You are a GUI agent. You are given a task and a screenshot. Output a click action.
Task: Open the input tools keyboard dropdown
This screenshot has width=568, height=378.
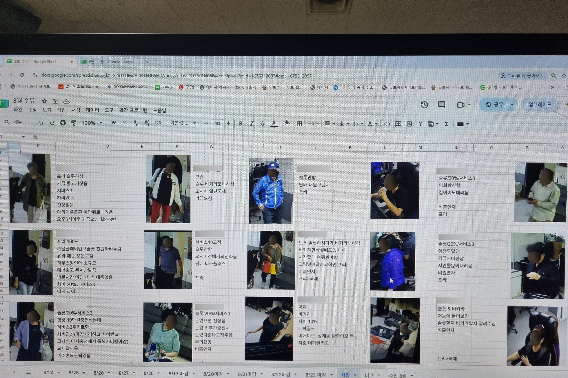pyautogui.click(x=463, y=124)
